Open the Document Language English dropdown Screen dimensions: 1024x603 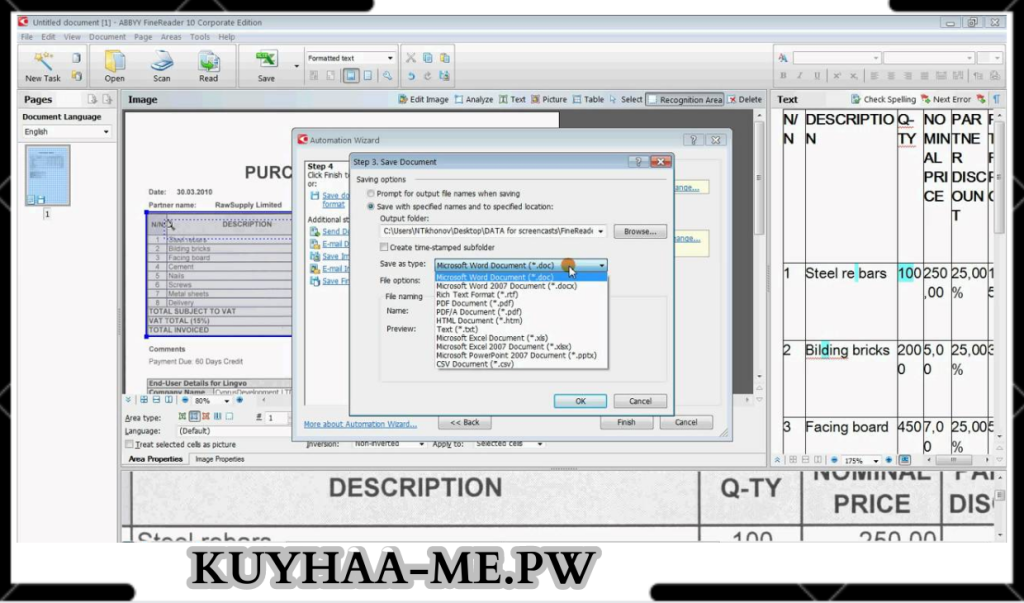106,132
